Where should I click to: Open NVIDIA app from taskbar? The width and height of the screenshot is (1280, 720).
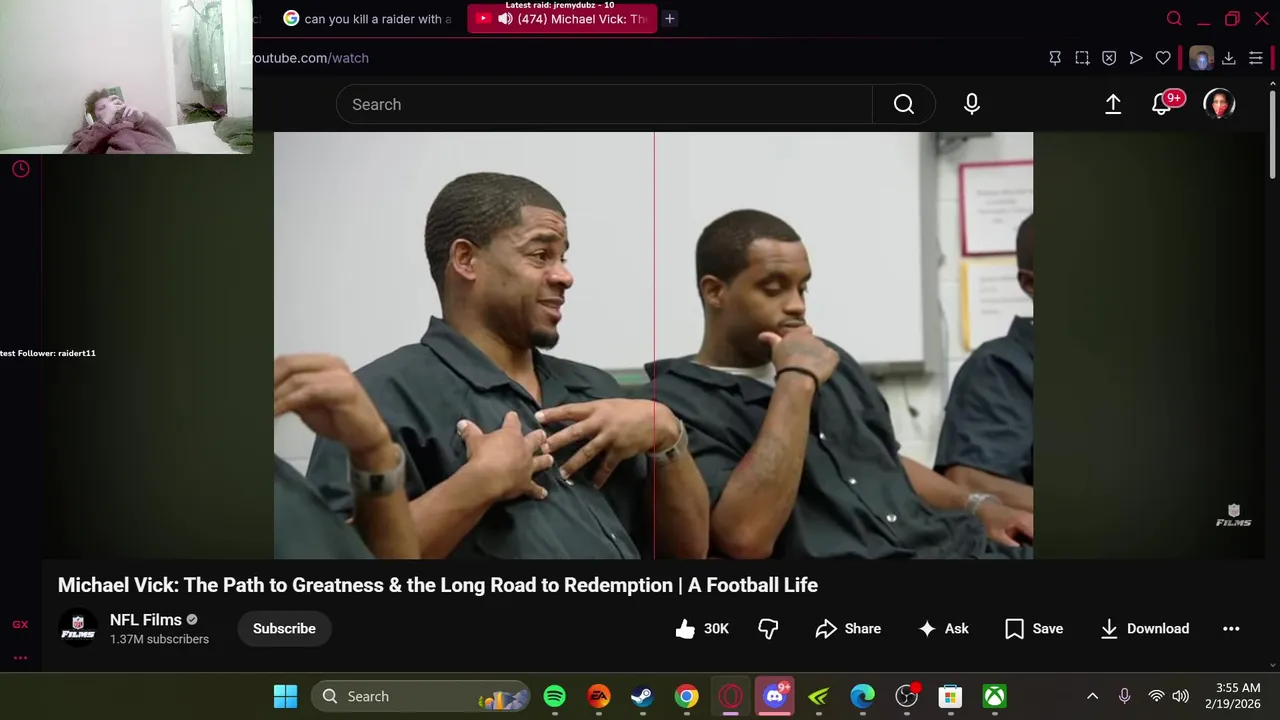tap(818, 696)
